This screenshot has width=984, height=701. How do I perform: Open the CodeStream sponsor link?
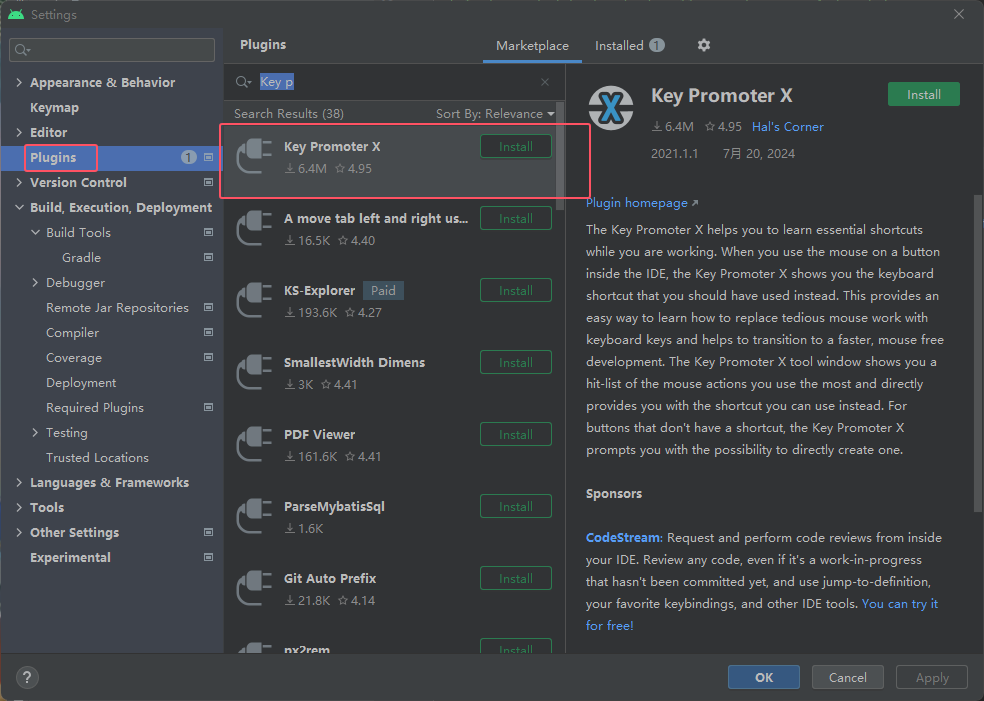click(x=624, y=538)
